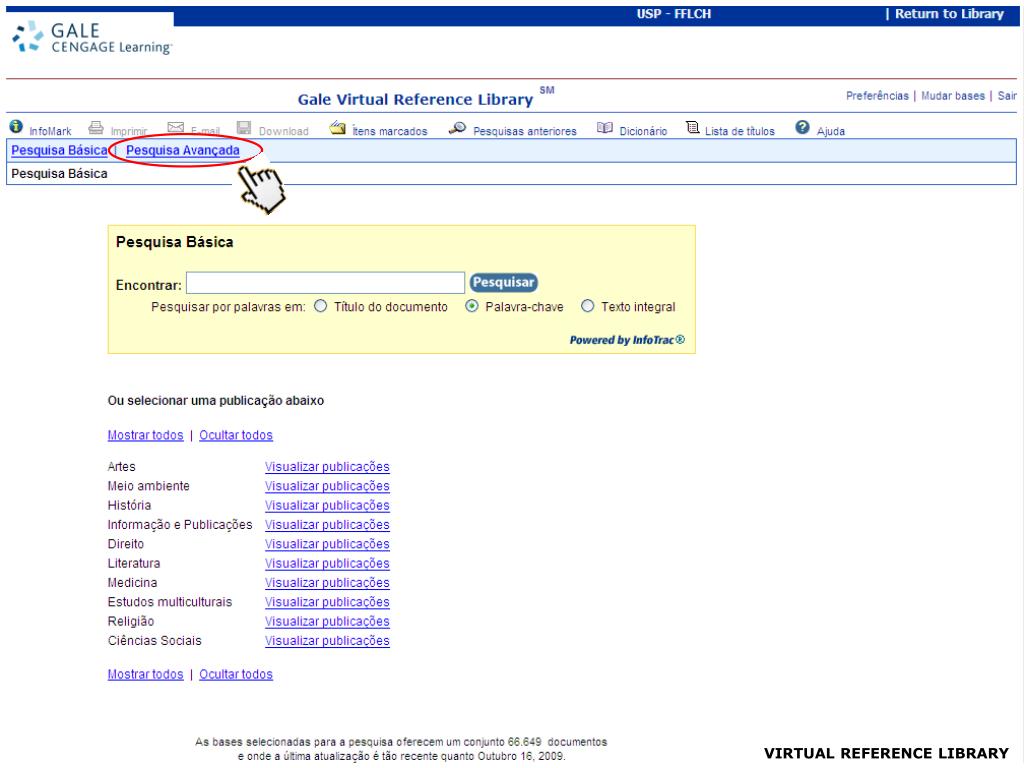View publications for História
The width and height of the screenshot is (1024, 768).
327,505
